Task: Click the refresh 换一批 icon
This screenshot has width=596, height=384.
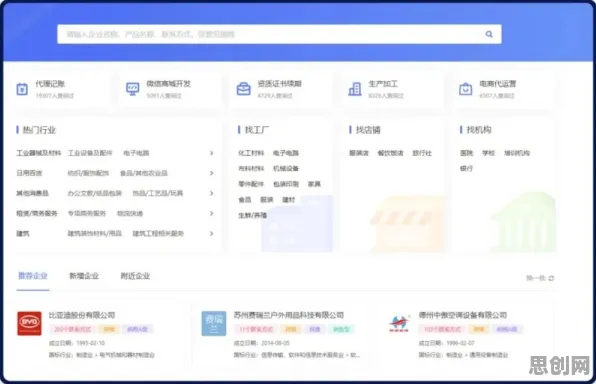Action: (x=551, y=278)
